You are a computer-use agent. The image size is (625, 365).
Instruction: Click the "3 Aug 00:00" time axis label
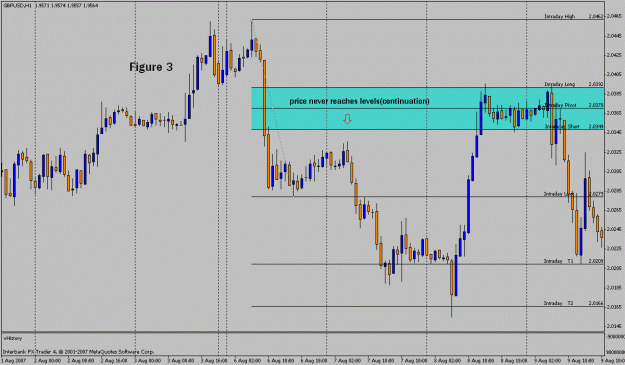point(147,361)
